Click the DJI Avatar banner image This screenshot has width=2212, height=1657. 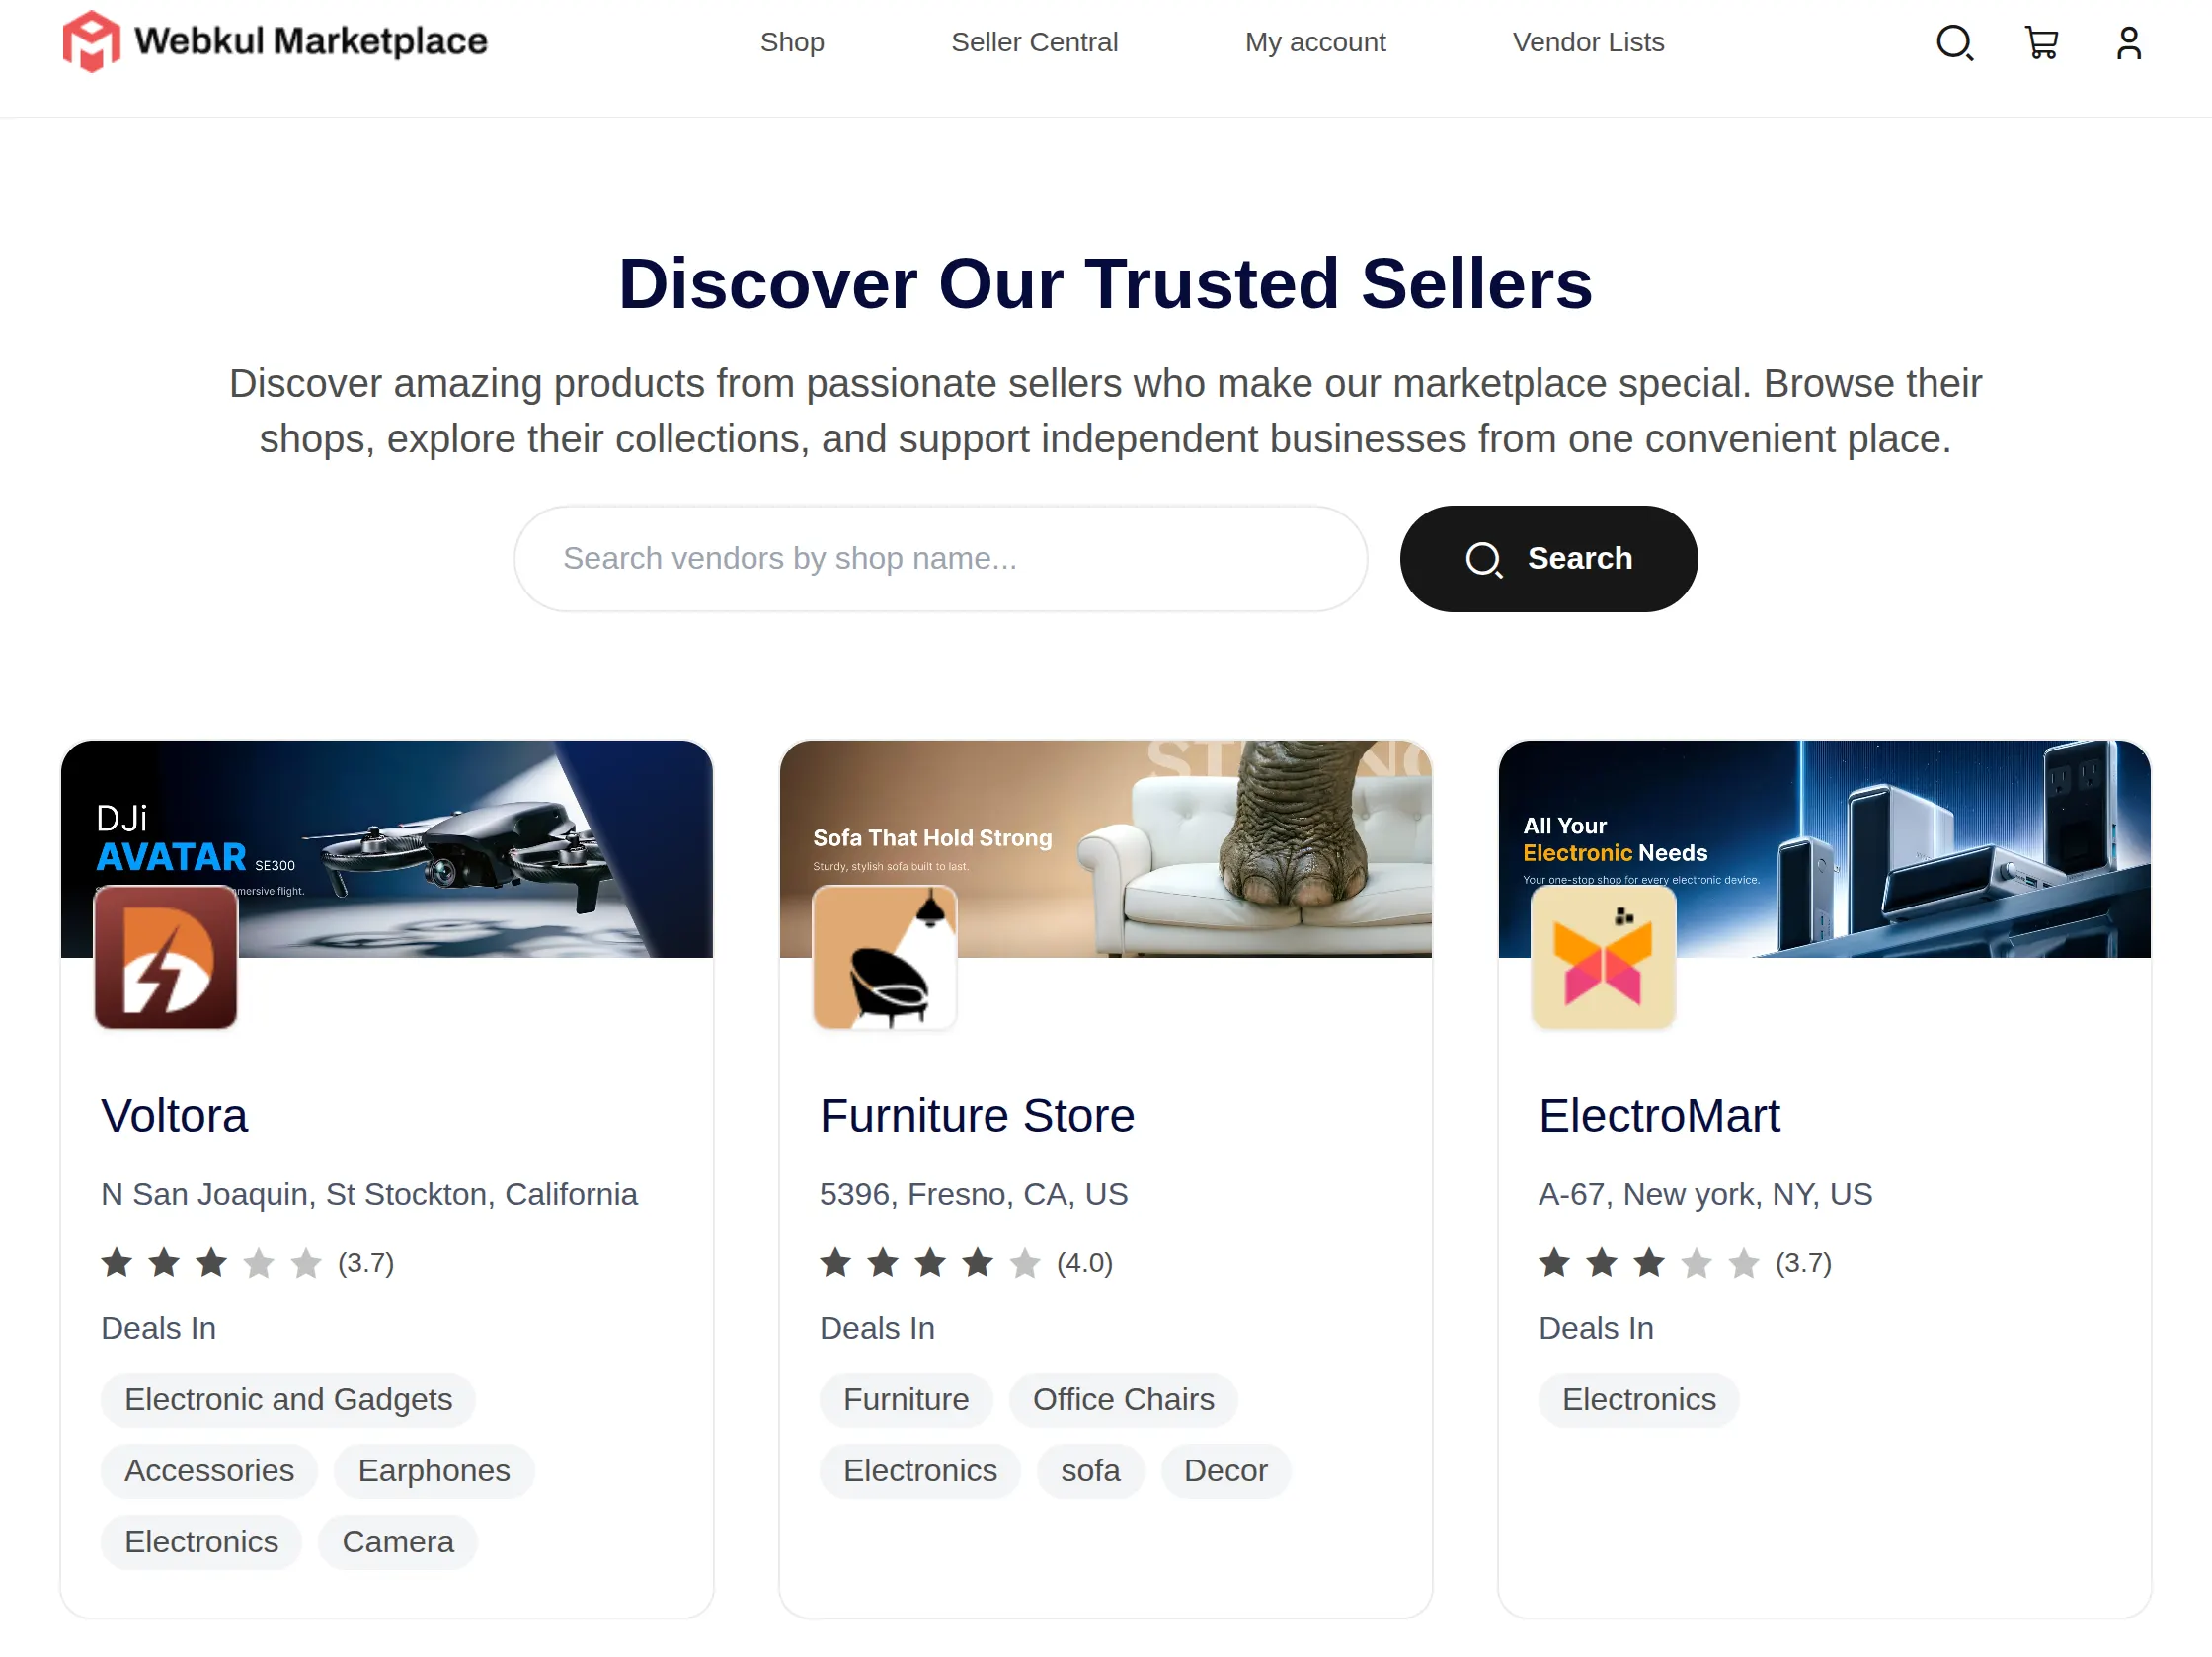387,849
